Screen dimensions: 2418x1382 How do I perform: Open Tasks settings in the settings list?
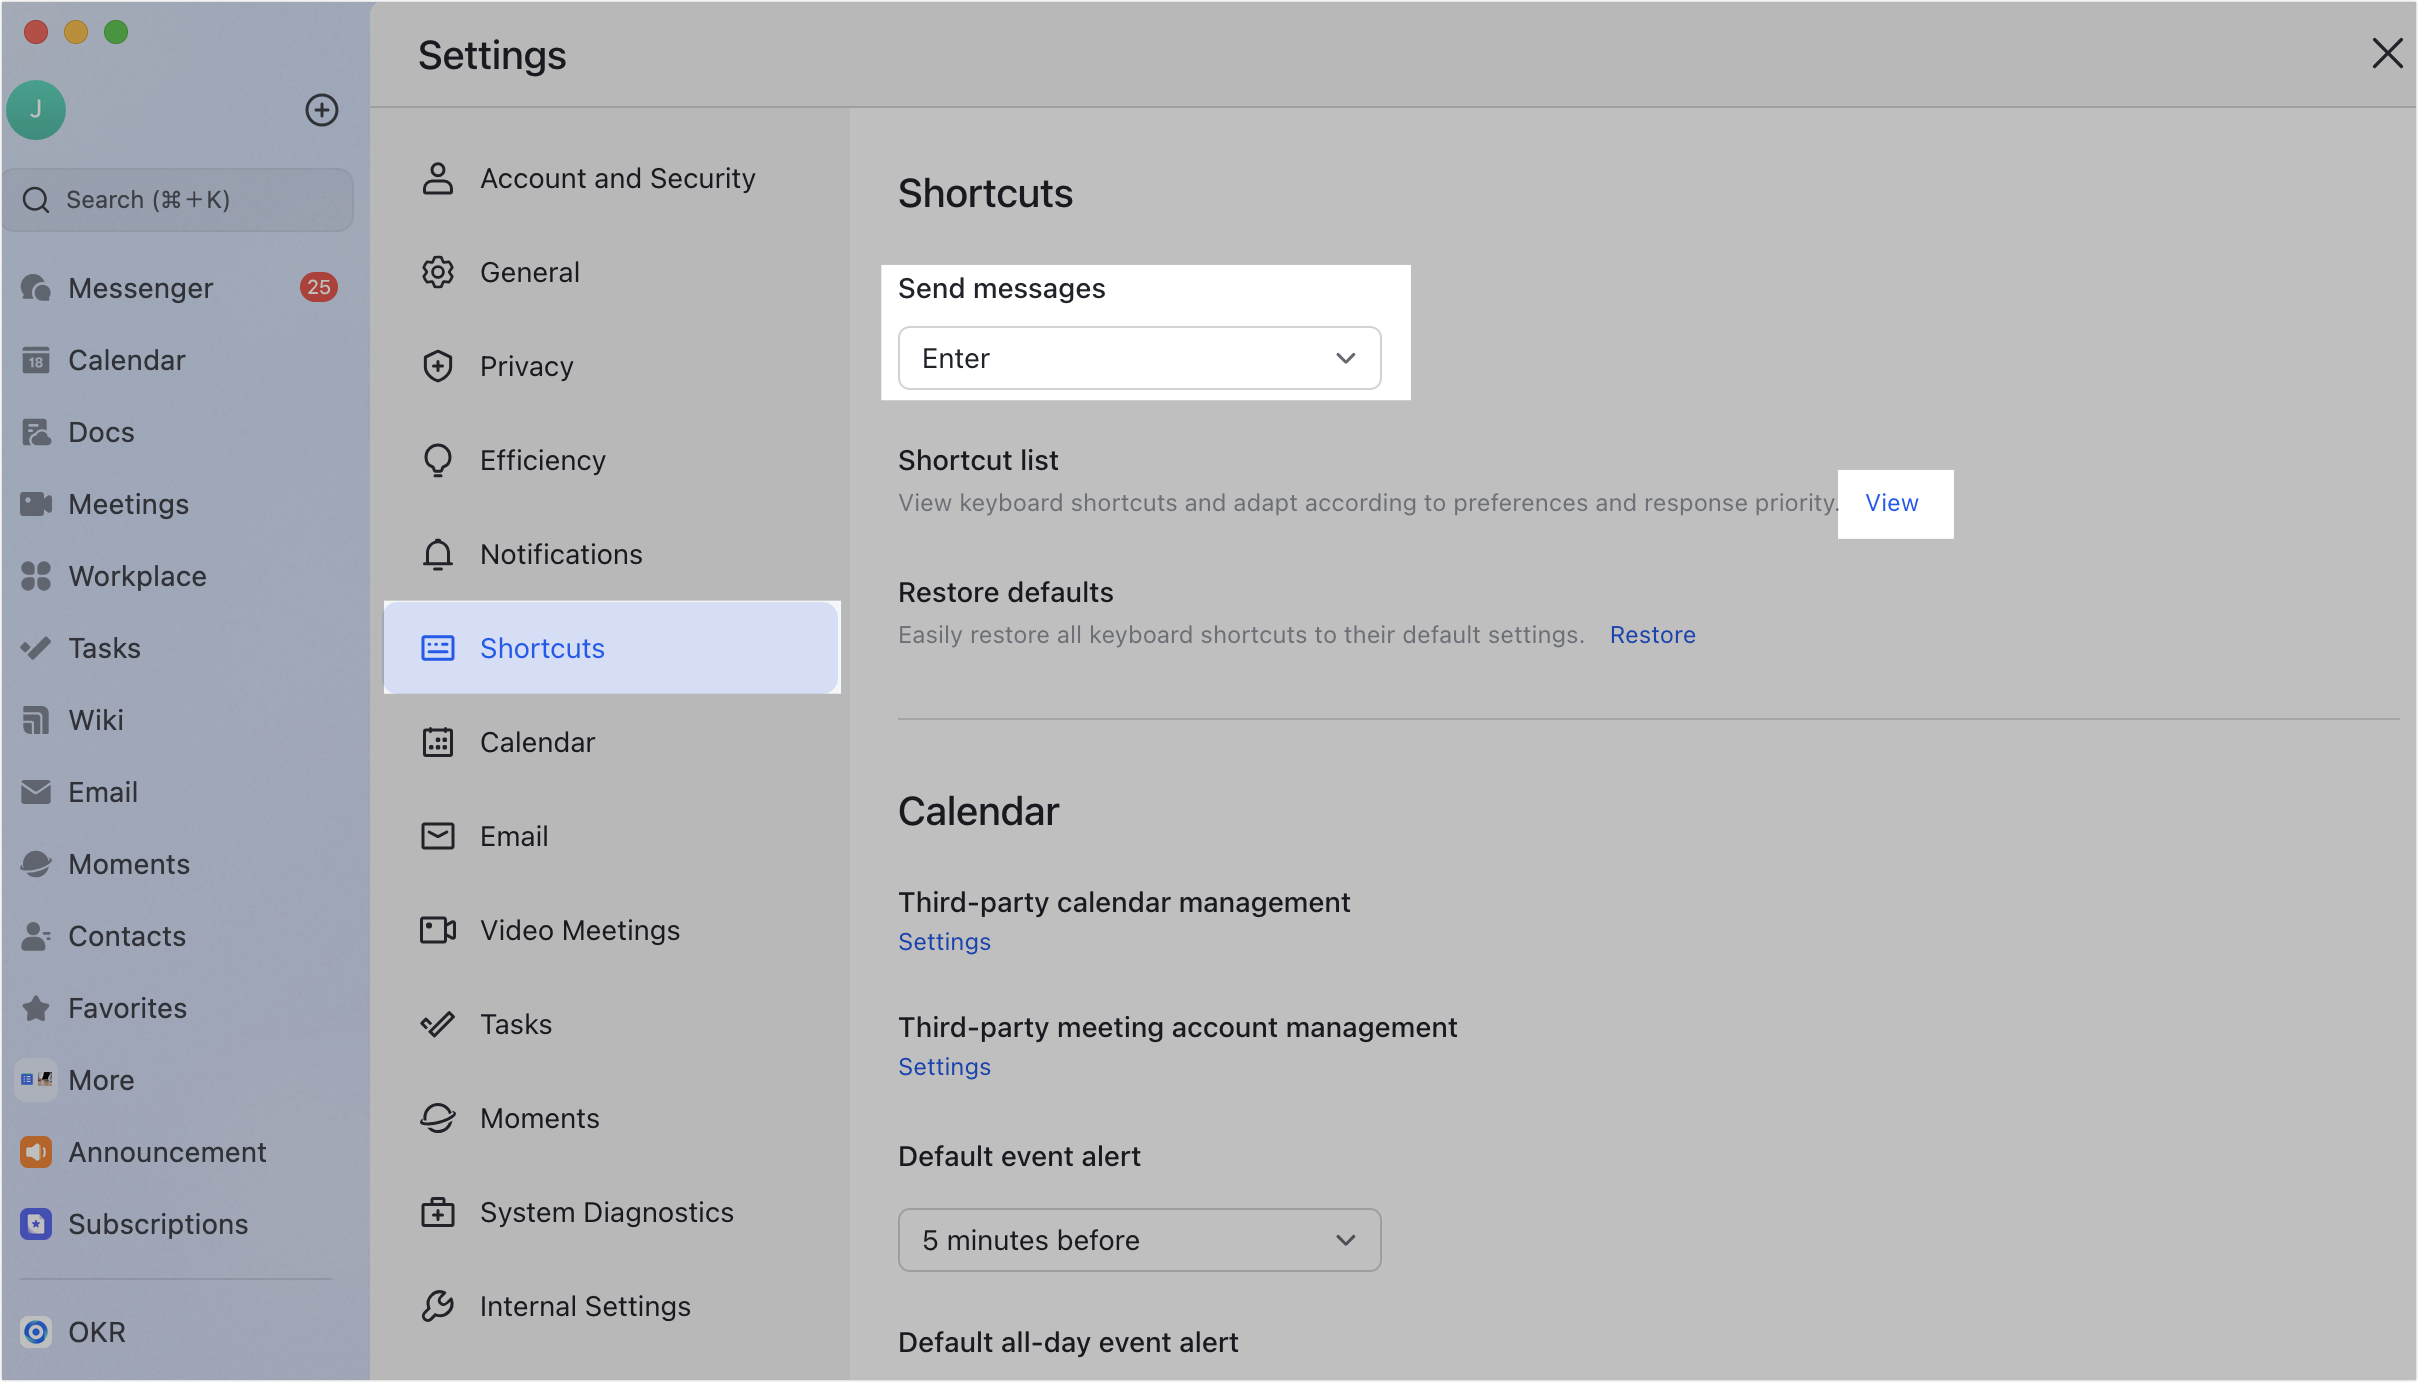pyautogui.click(x=612, y=1024)
